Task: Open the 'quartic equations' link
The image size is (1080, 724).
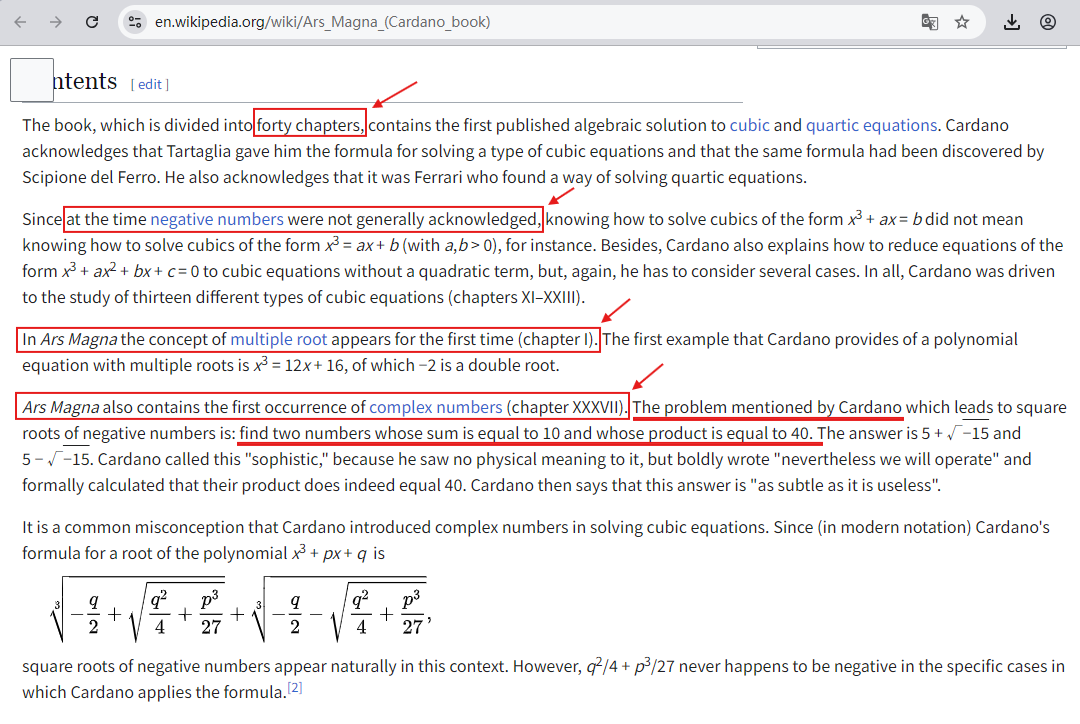Action: [x=871, y=125]
